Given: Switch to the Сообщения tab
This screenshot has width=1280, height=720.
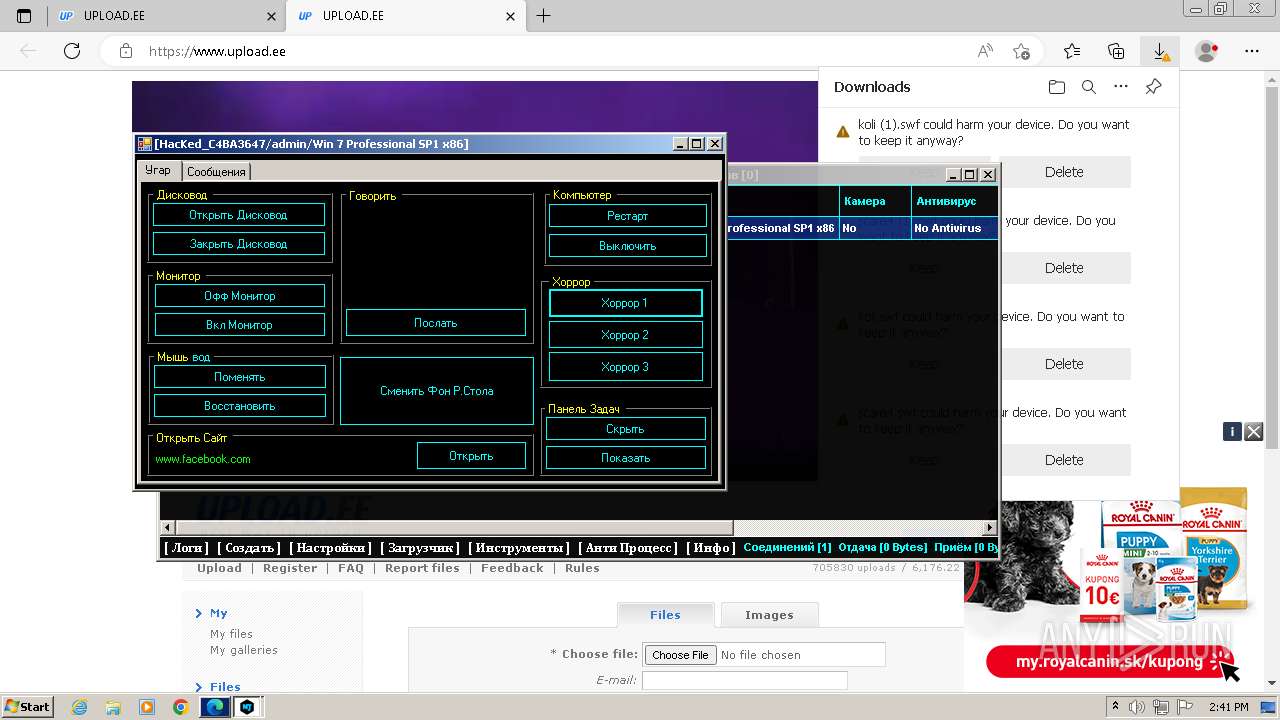Looking at the screenshot, I should 216,172.
